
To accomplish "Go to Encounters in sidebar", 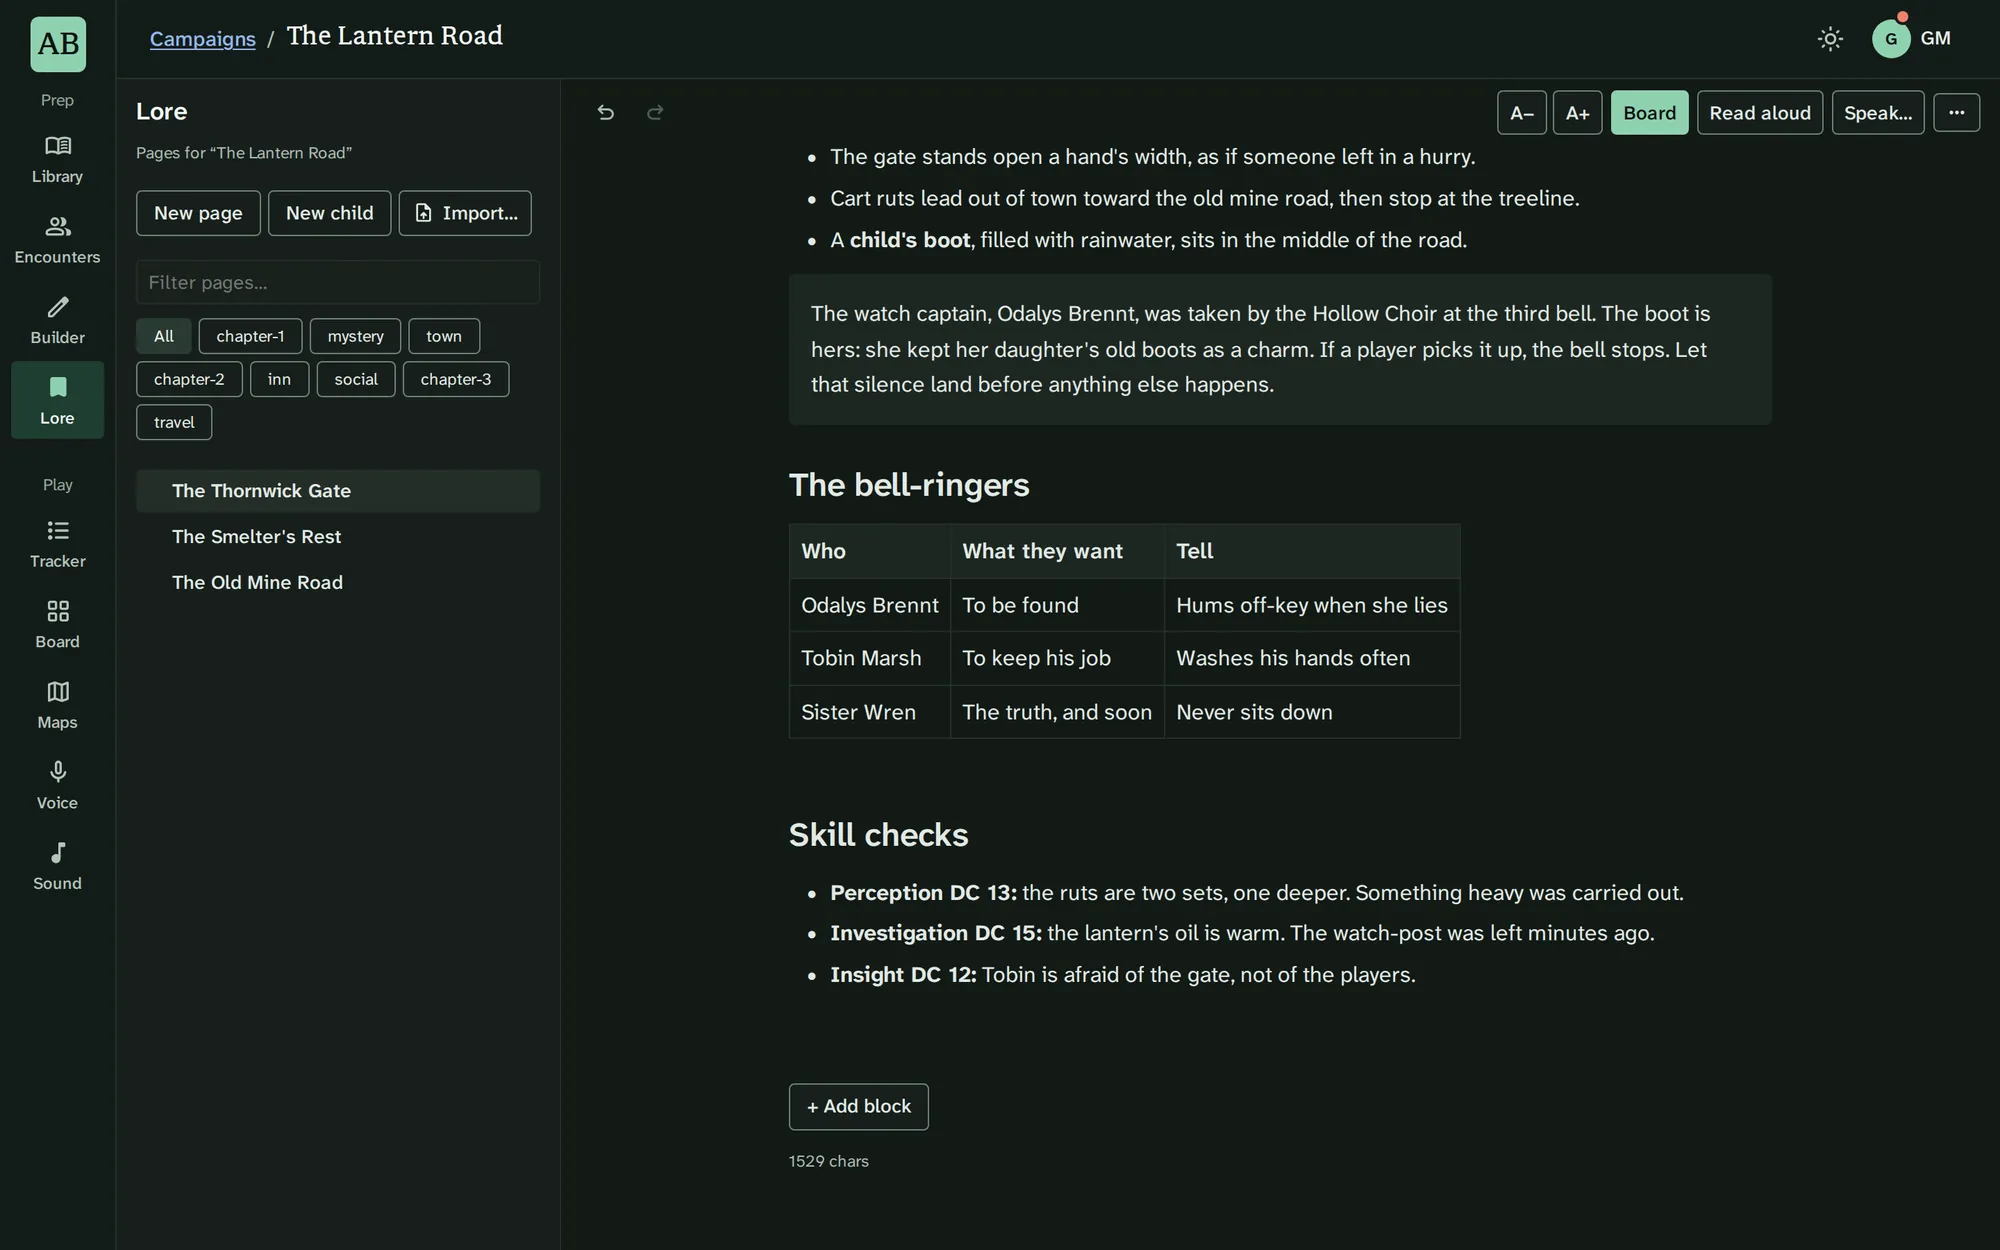I will pyautogui.click(x=57, y=240).
